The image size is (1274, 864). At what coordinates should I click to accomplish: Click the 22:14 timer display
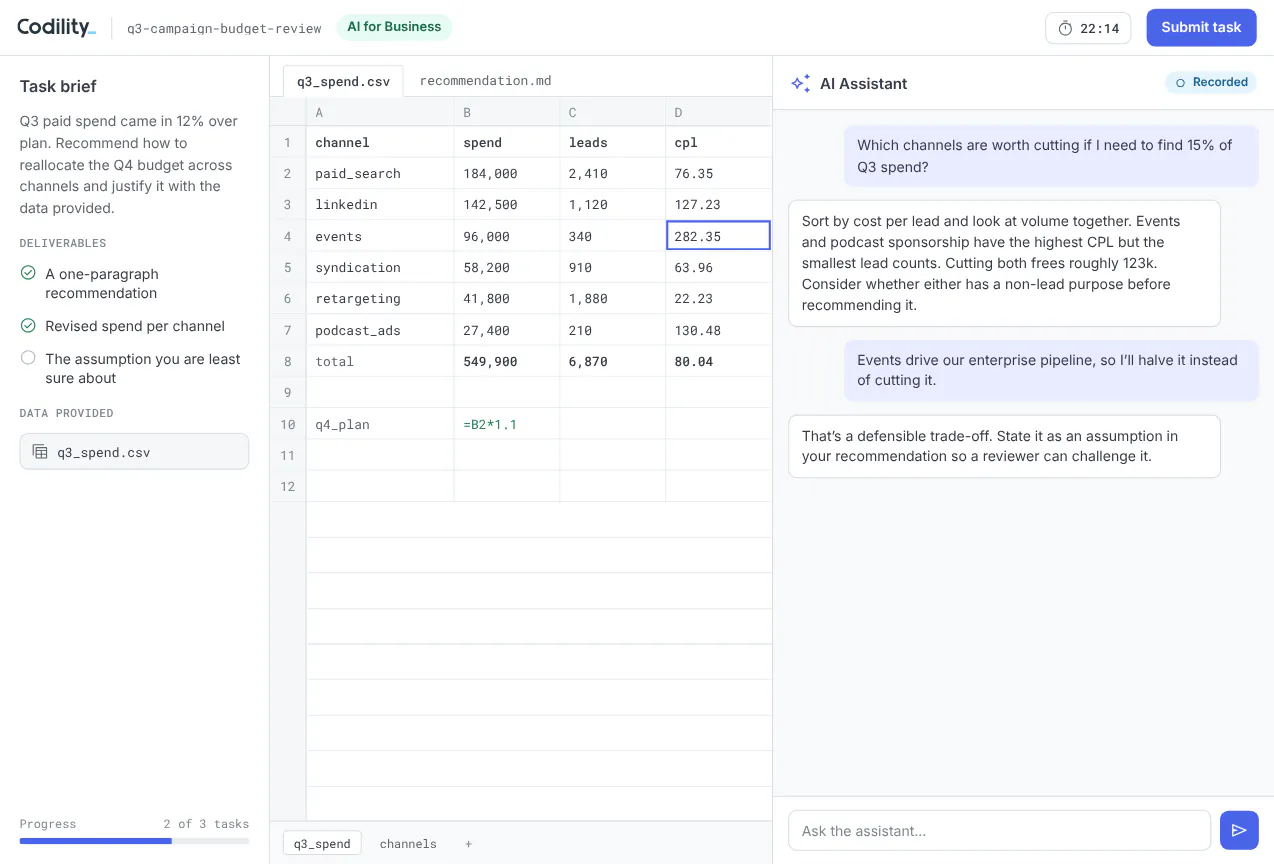pyautogui.click(x=1088, y=28)
